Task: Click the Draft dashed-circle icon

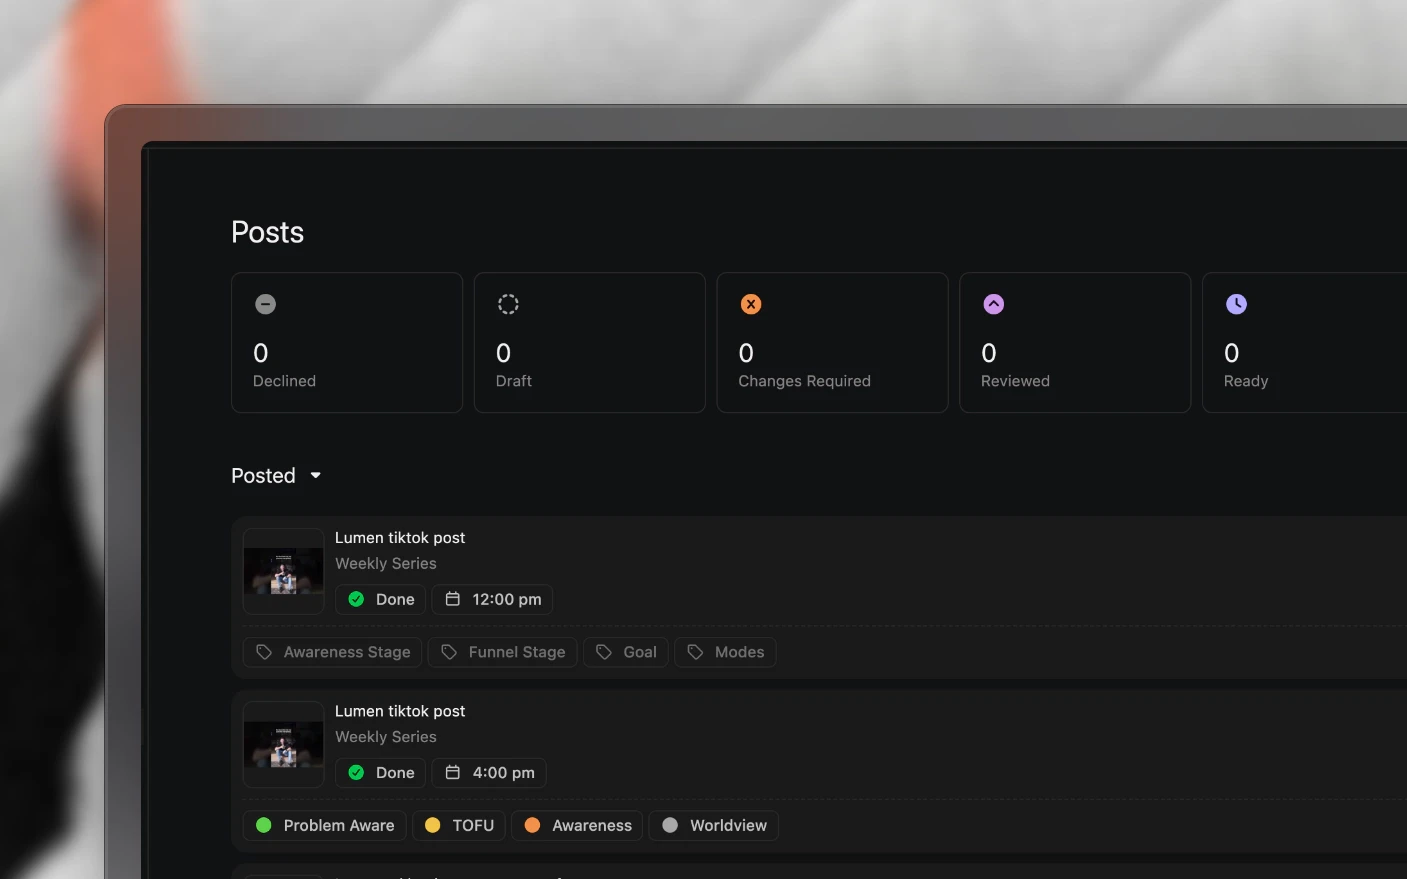Action: [508, 304]
